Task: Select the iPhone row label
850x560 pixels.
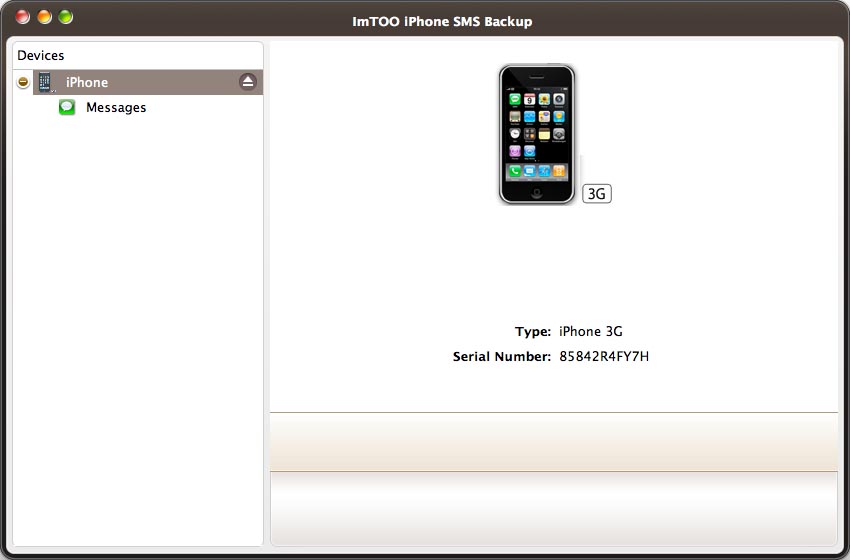Action: 87,82
